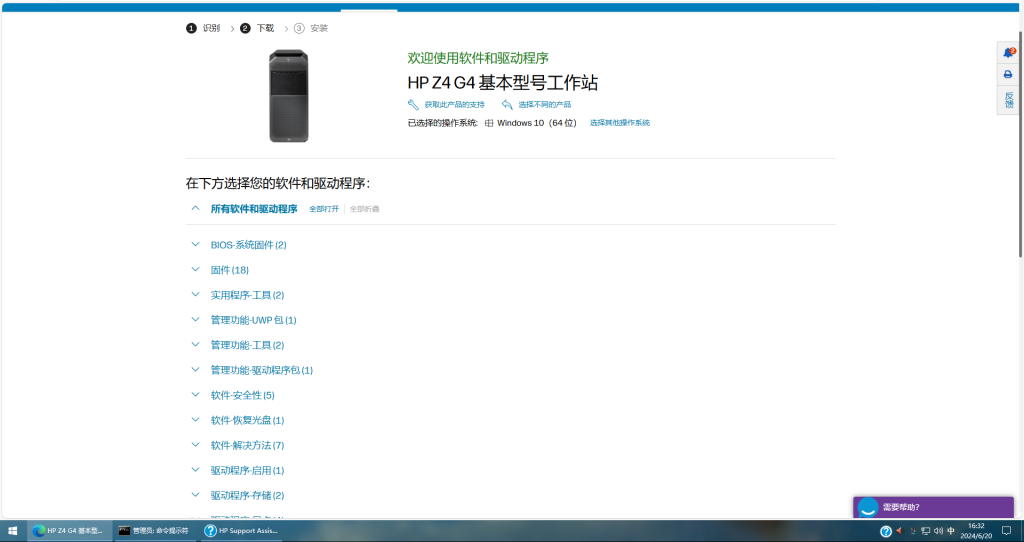Open the clock showing 16:32
The width and height of the screenshot is (1024, 542).
(x=976, y=530)
